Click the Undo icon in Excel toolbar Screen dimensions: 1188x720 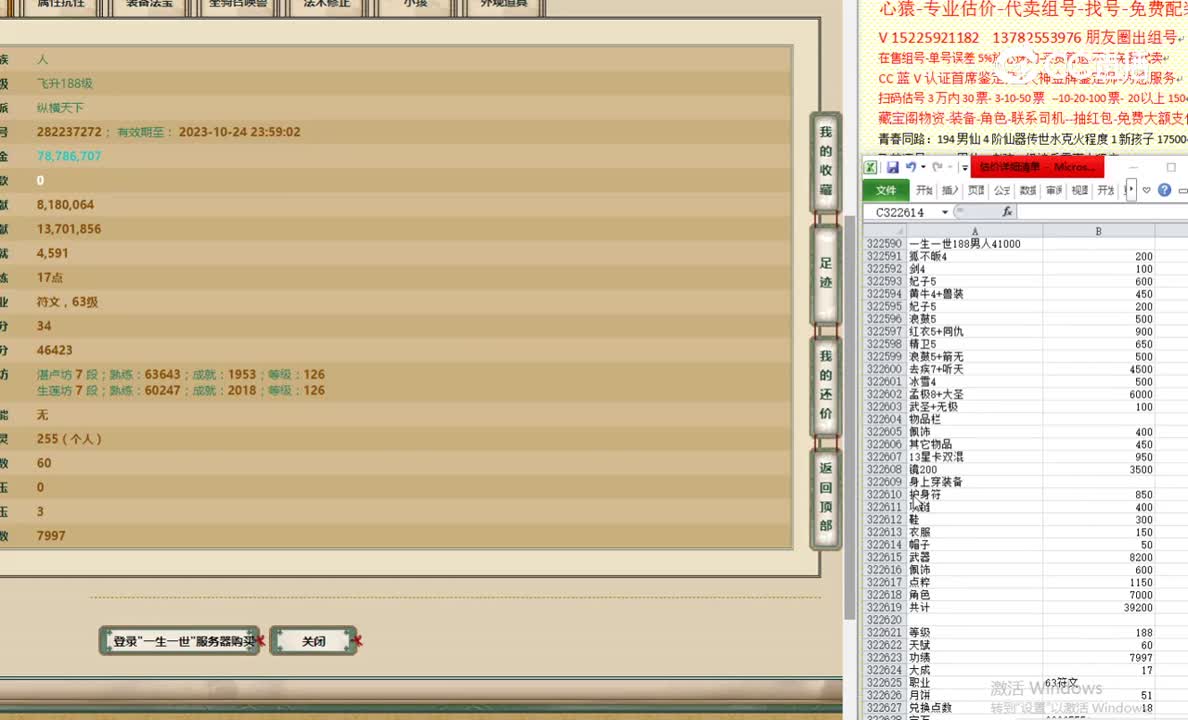click(911, 167)
